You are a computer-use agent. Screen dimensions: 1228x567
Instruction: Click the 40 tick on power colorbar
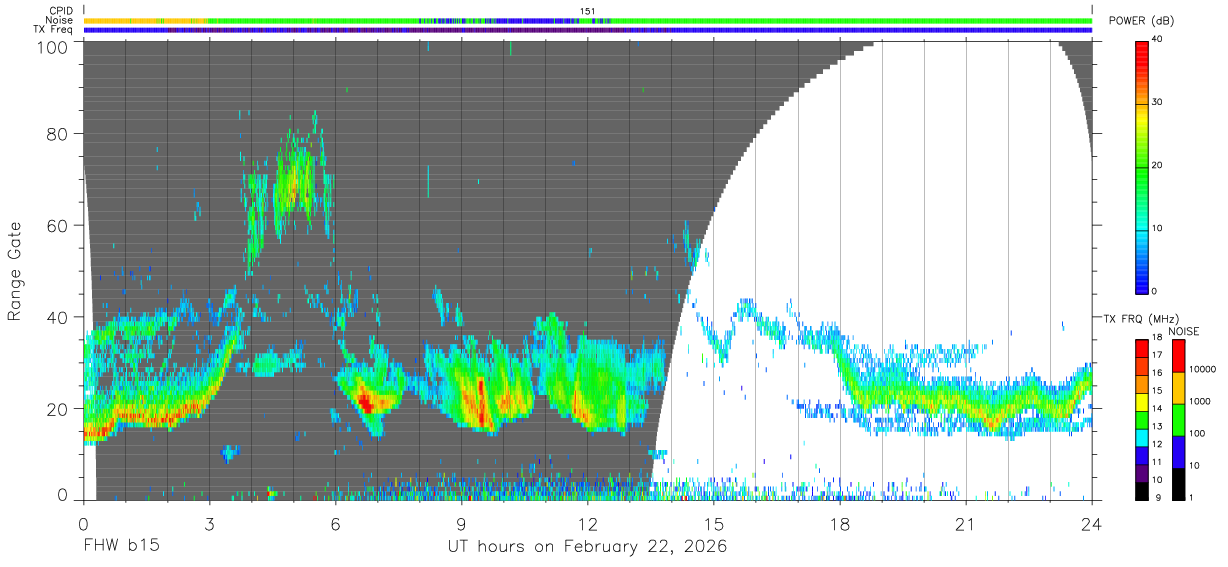tap(1159, 39)
